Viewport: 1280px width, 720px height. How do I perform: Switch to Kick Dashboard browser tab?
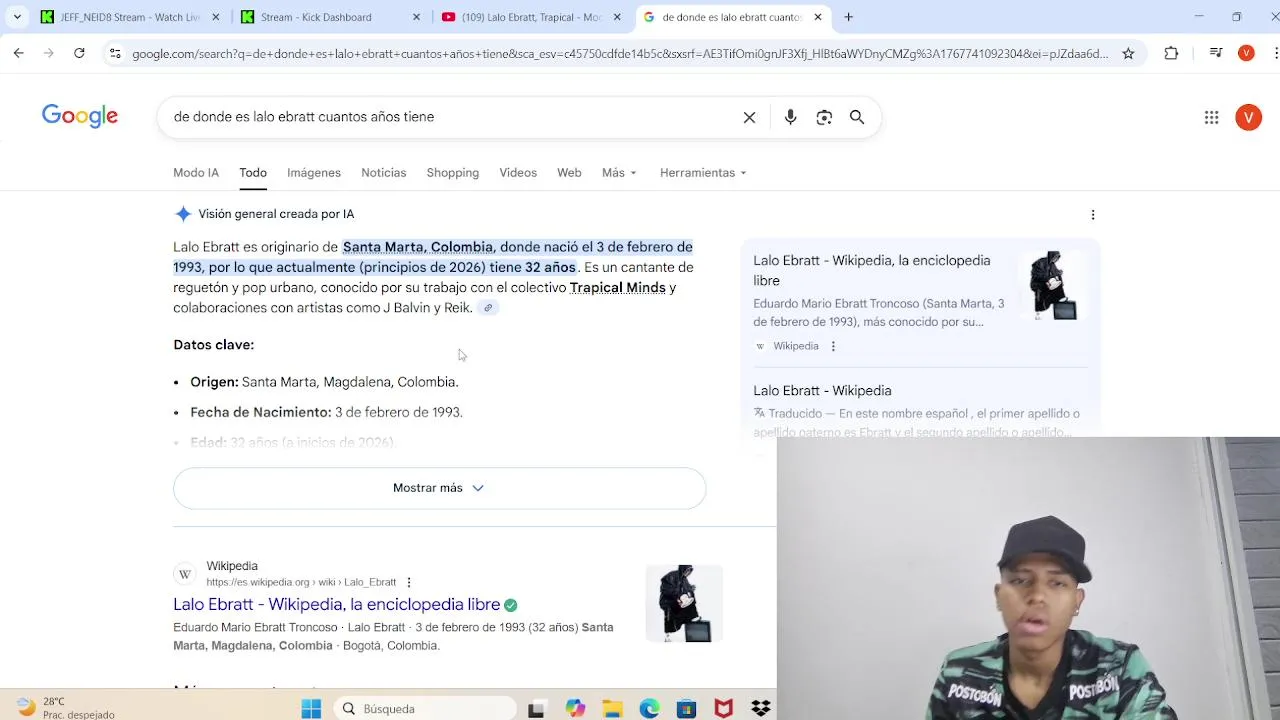pos(330,17)
